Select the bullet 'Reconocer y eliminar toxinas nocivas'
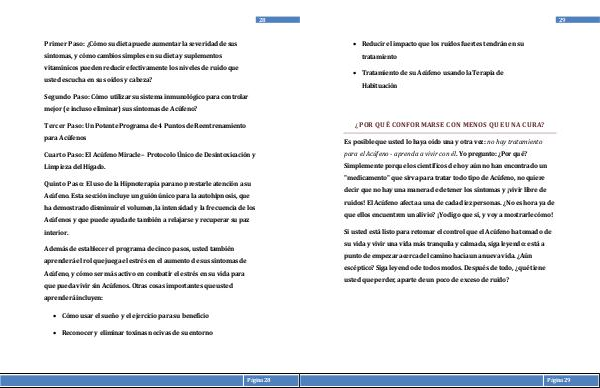The image size is (600, 388). [137, 333]
